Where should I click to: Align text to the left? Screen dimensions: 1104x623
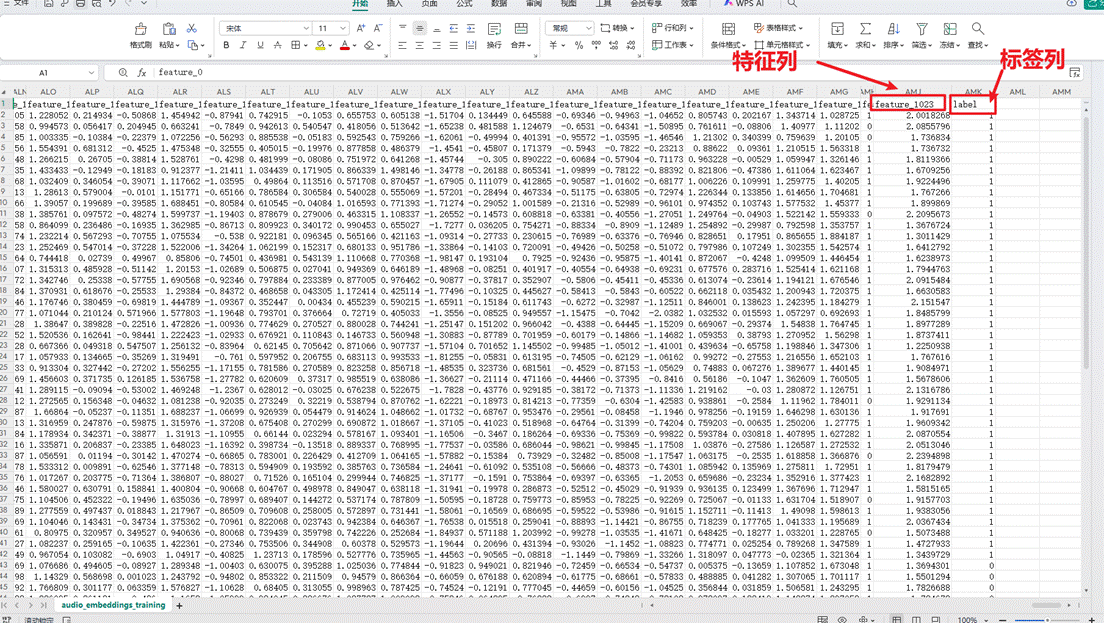403,45
